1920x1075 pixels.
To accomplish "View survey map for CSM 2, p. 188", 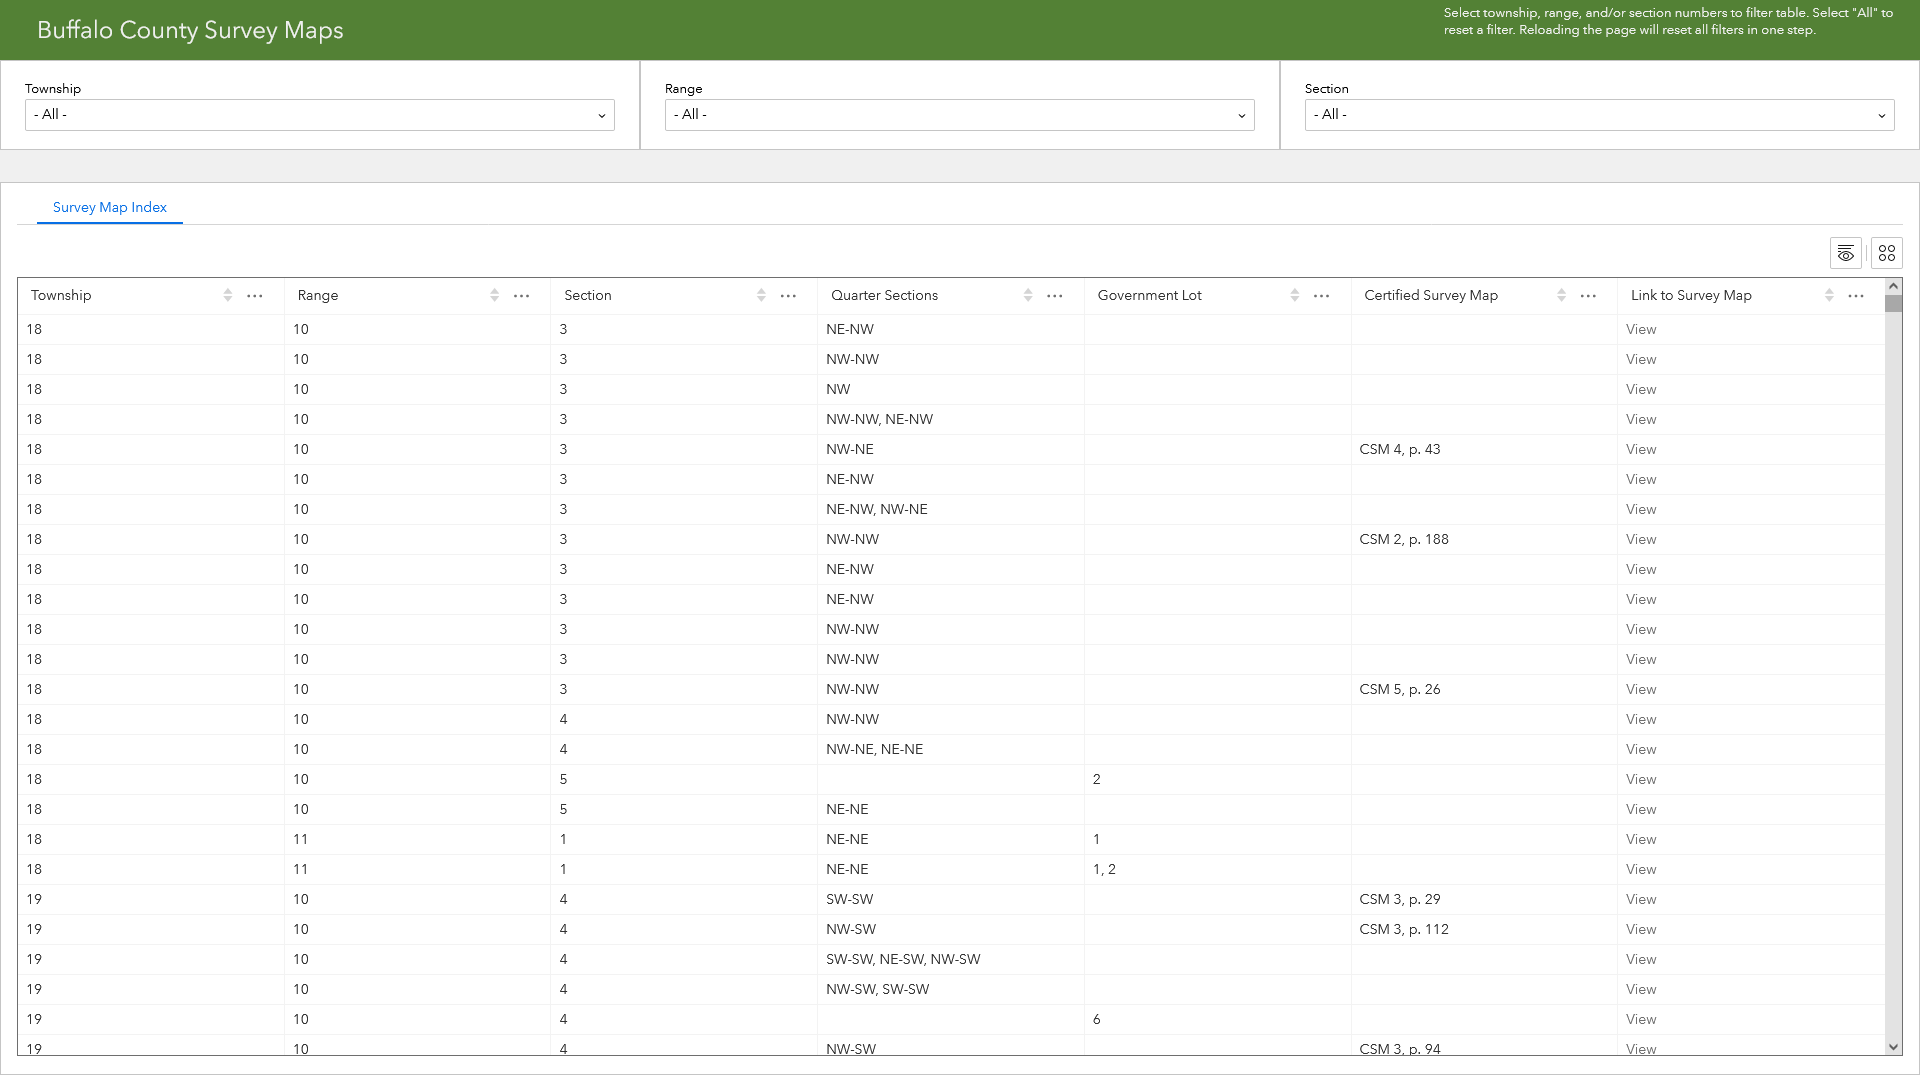I will pos(1641,539).
